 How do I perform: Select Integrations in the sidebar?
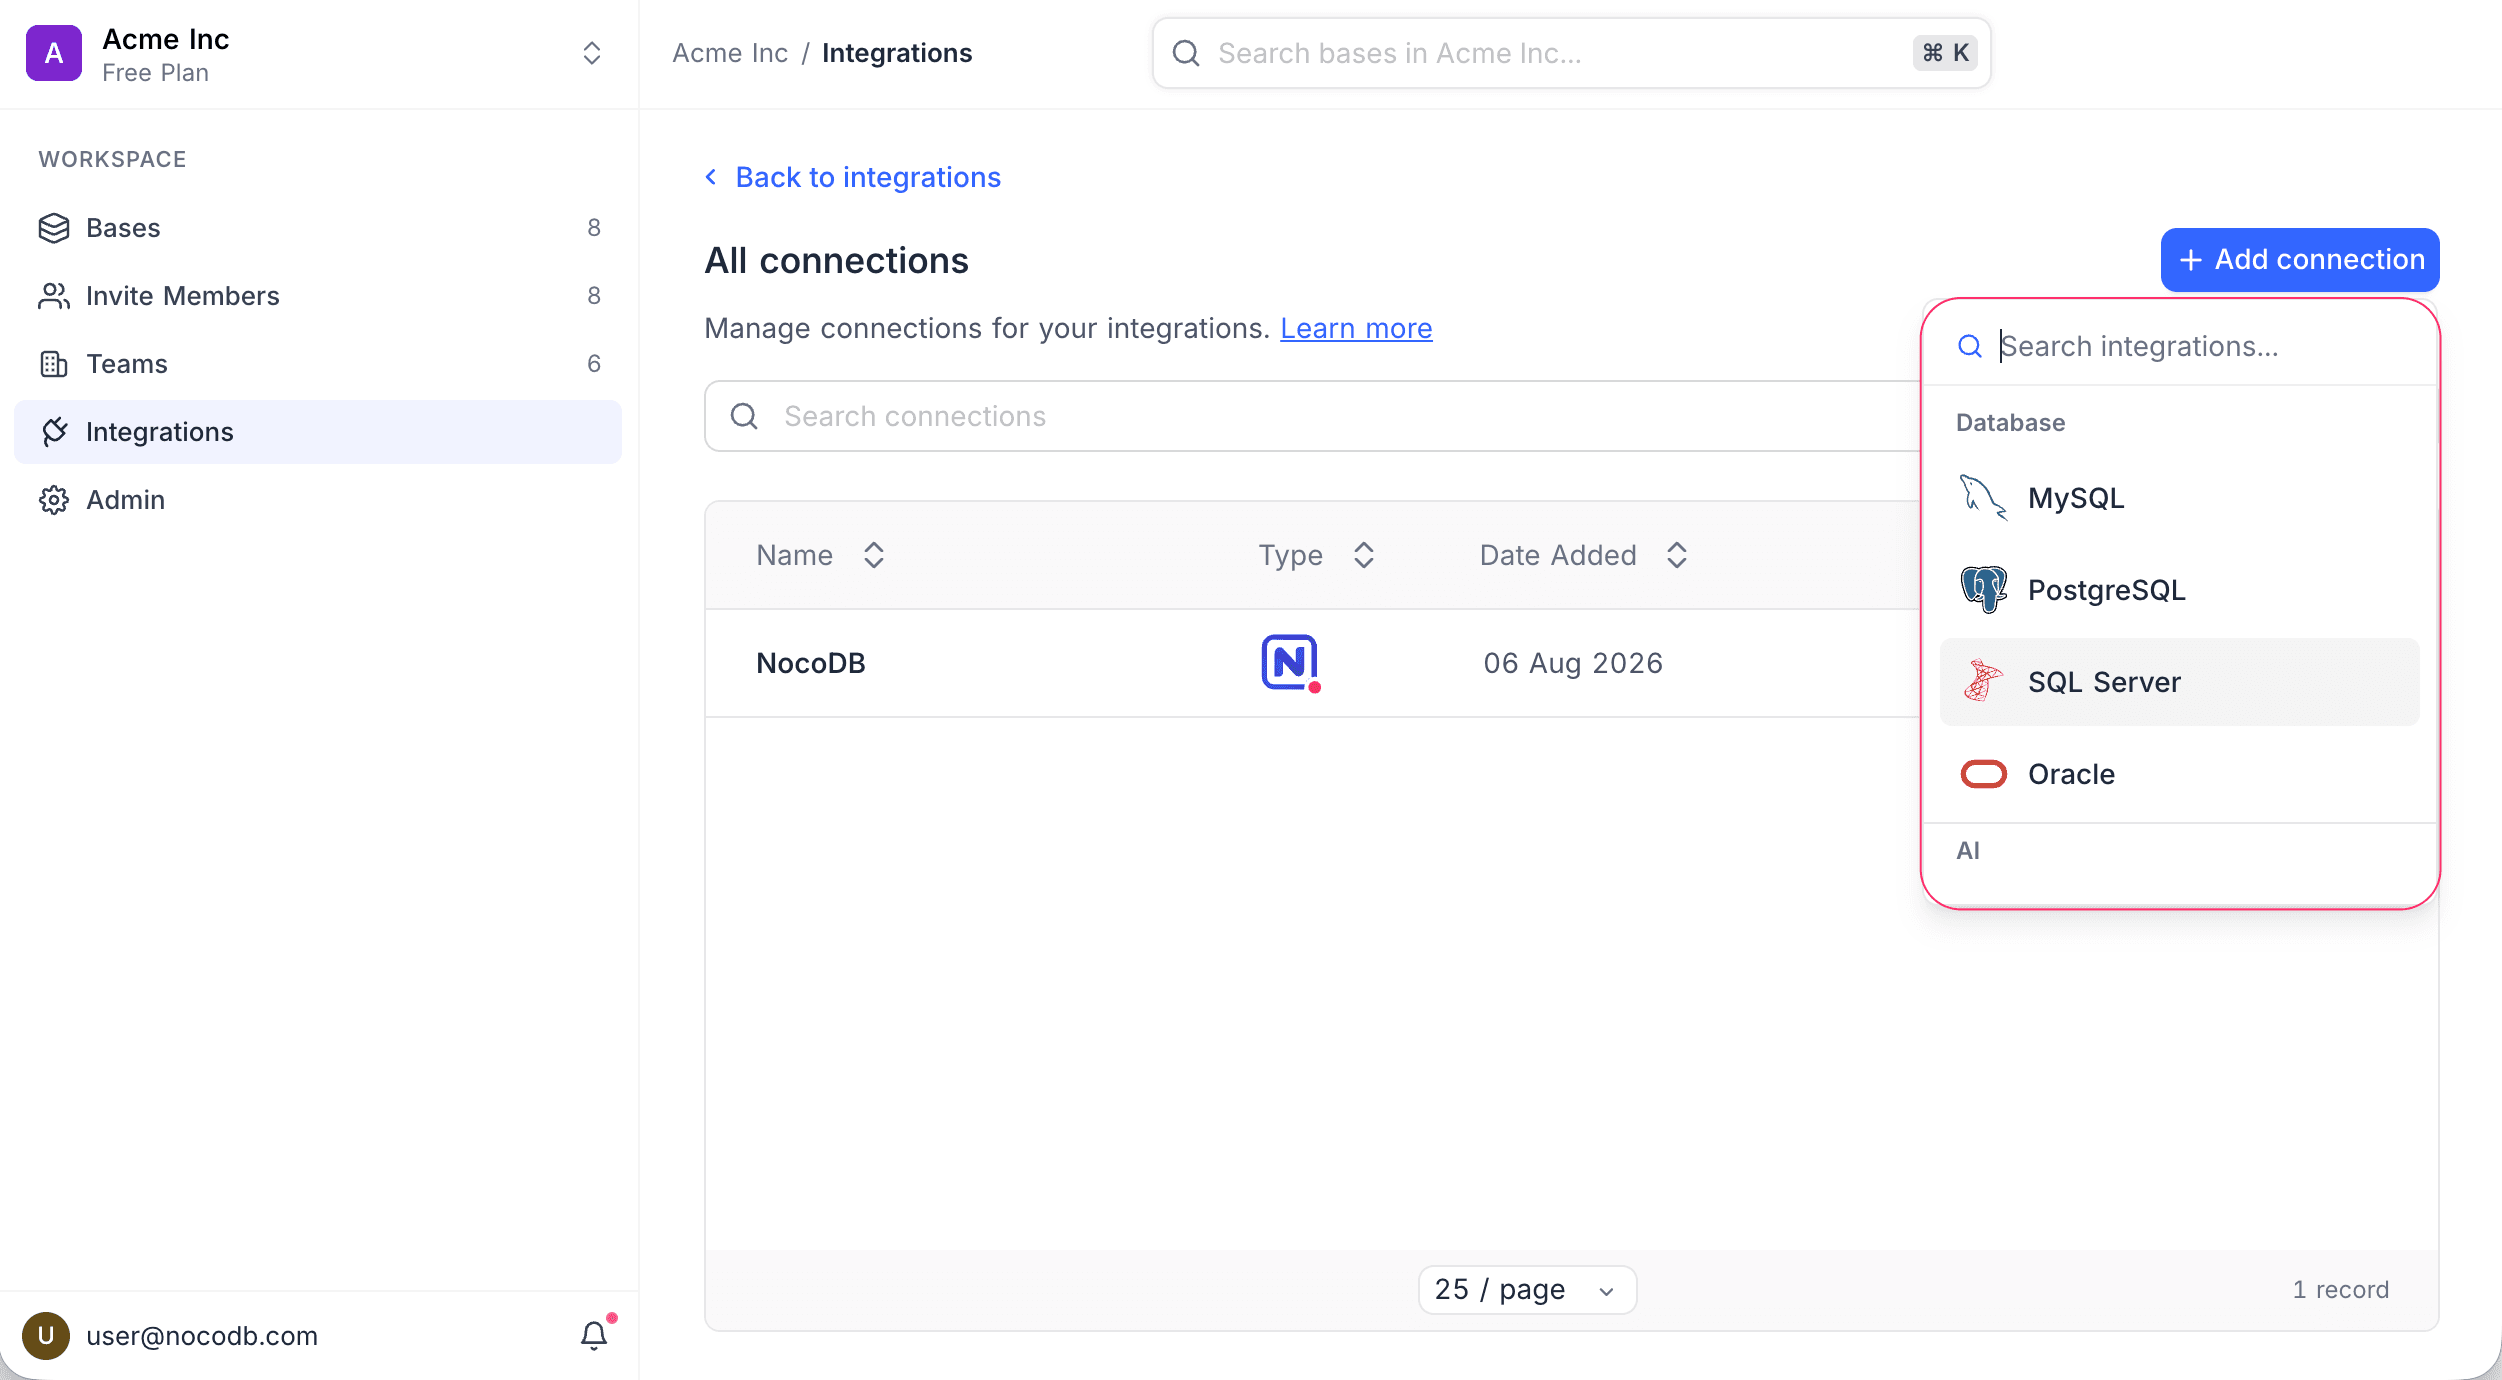coord(318,432)
